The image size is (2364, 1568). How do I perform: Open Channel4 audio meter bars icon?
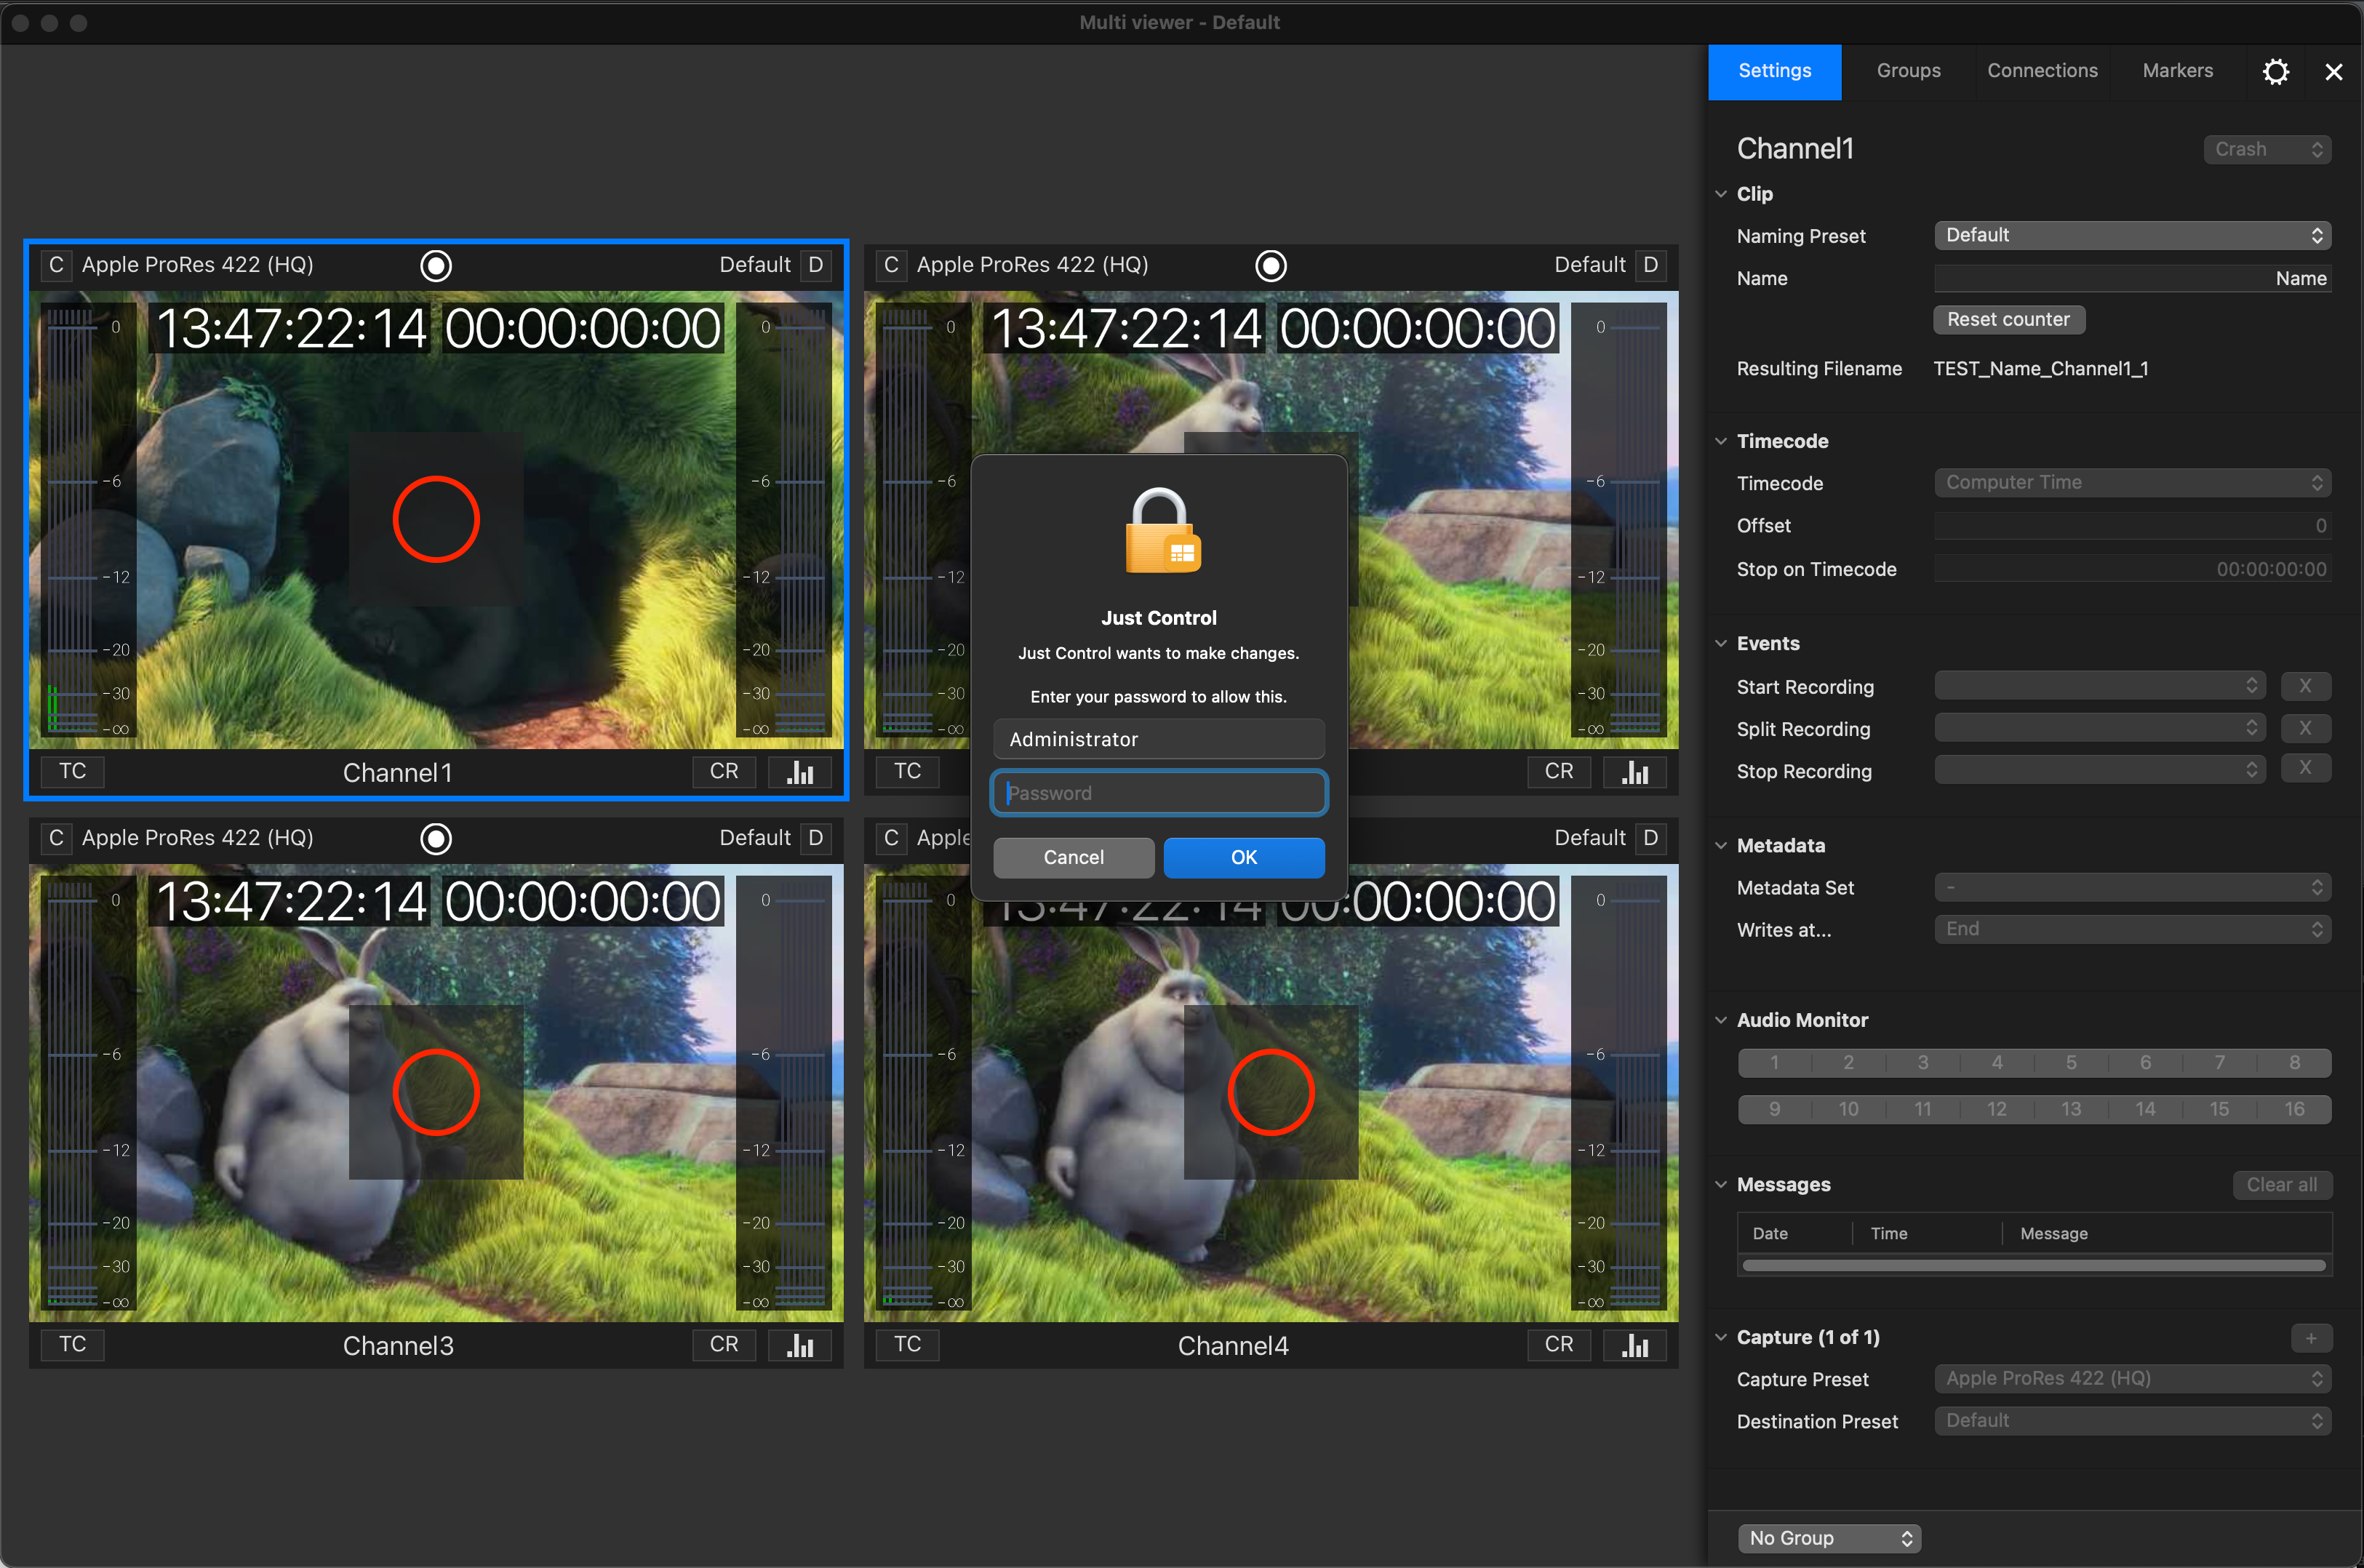(x=1635, y=1345)
